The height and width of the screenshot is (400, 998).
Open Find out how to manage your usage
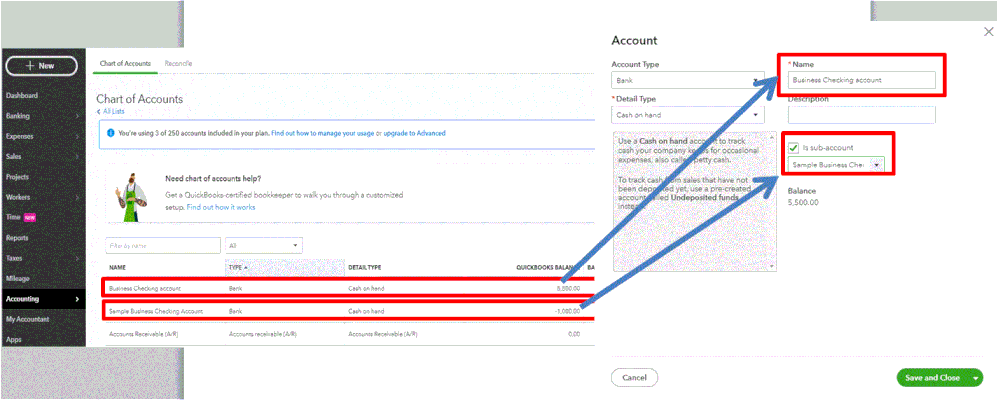323,133
